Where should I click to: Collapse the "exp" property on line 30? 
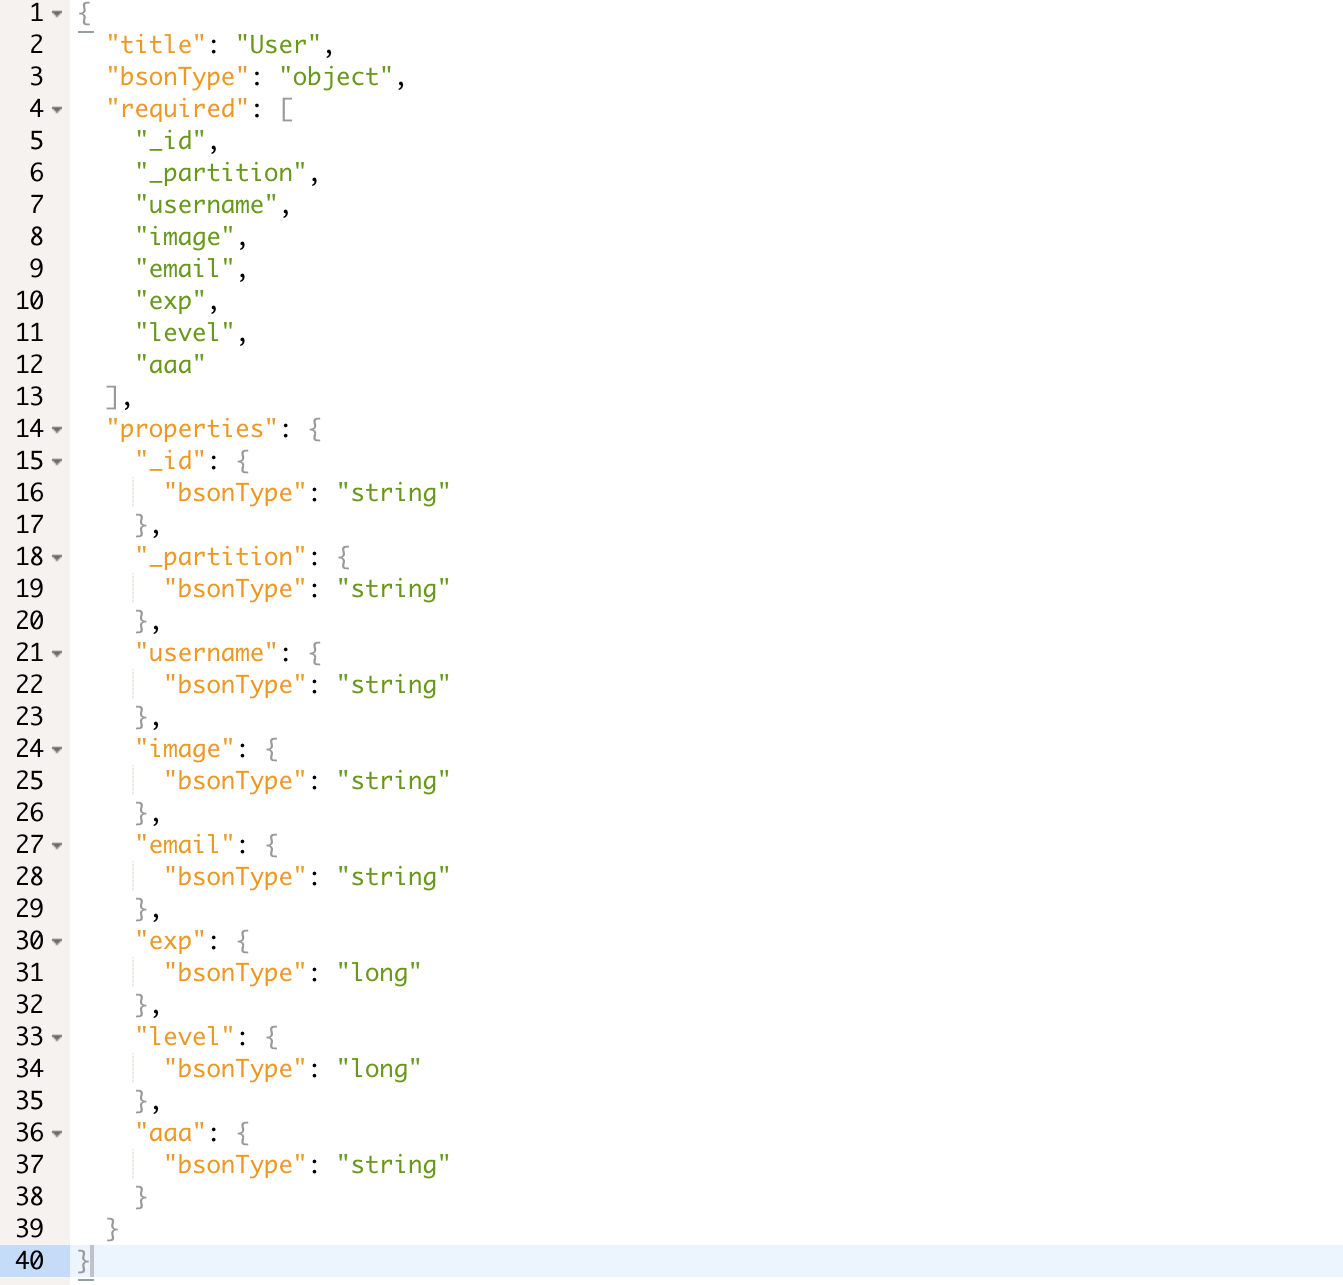[56, 942]
